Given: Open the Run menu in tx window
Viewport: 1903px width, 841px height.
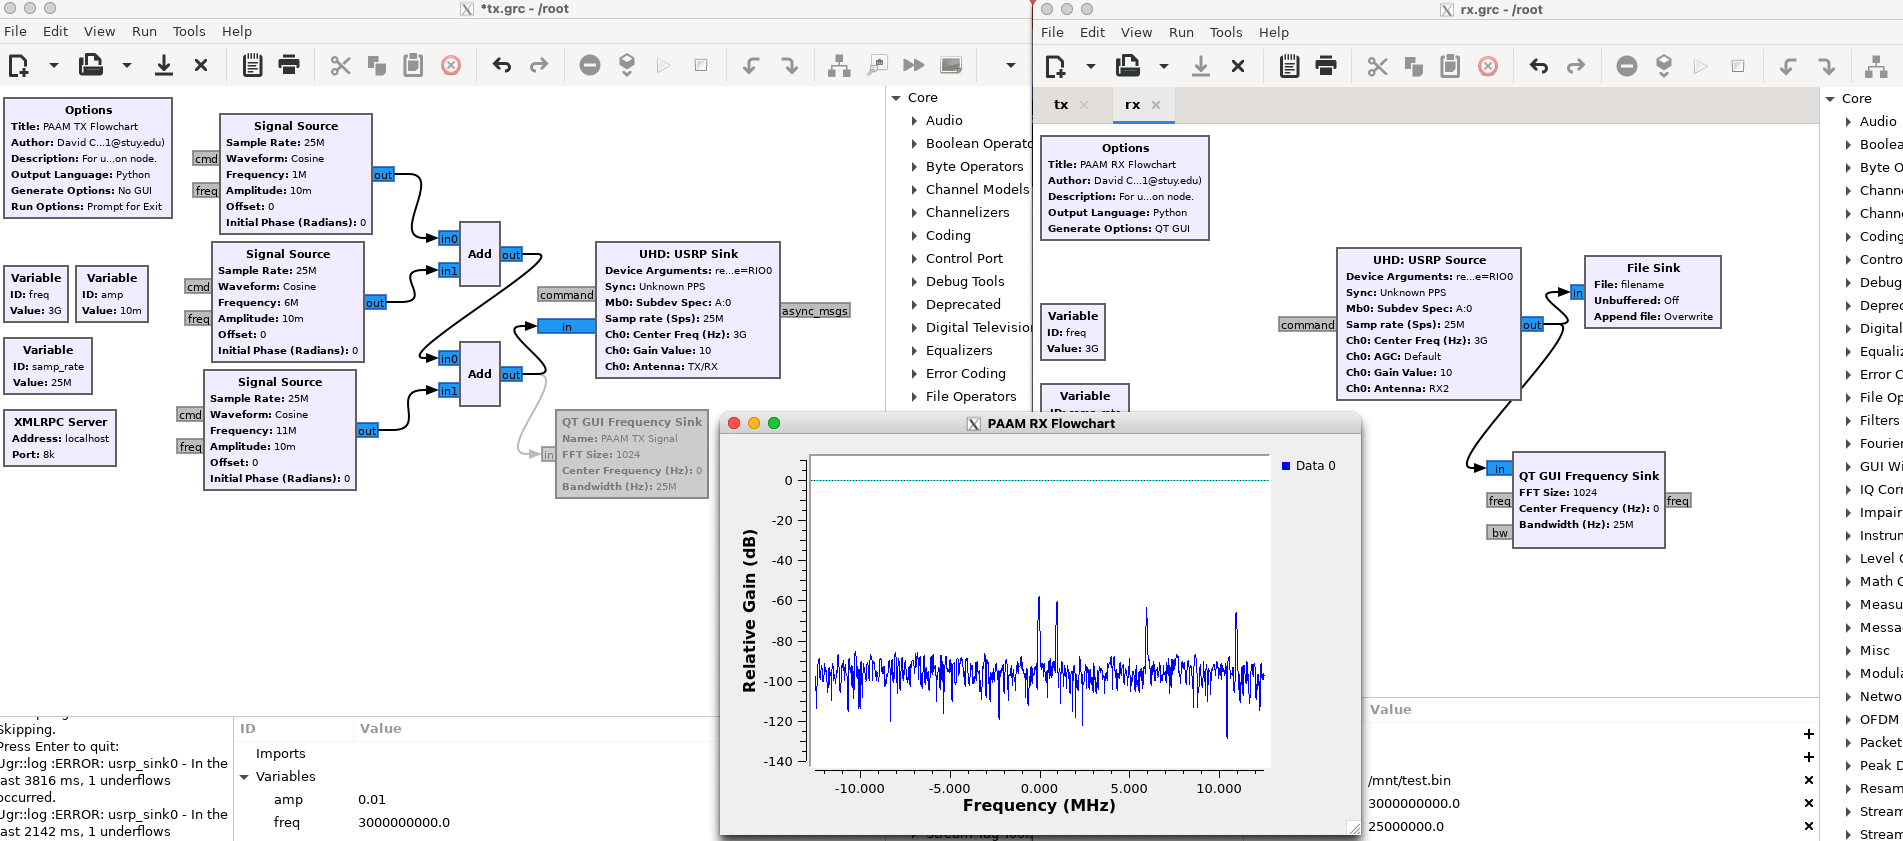Looking at the screenshot, I should [144, 31].
